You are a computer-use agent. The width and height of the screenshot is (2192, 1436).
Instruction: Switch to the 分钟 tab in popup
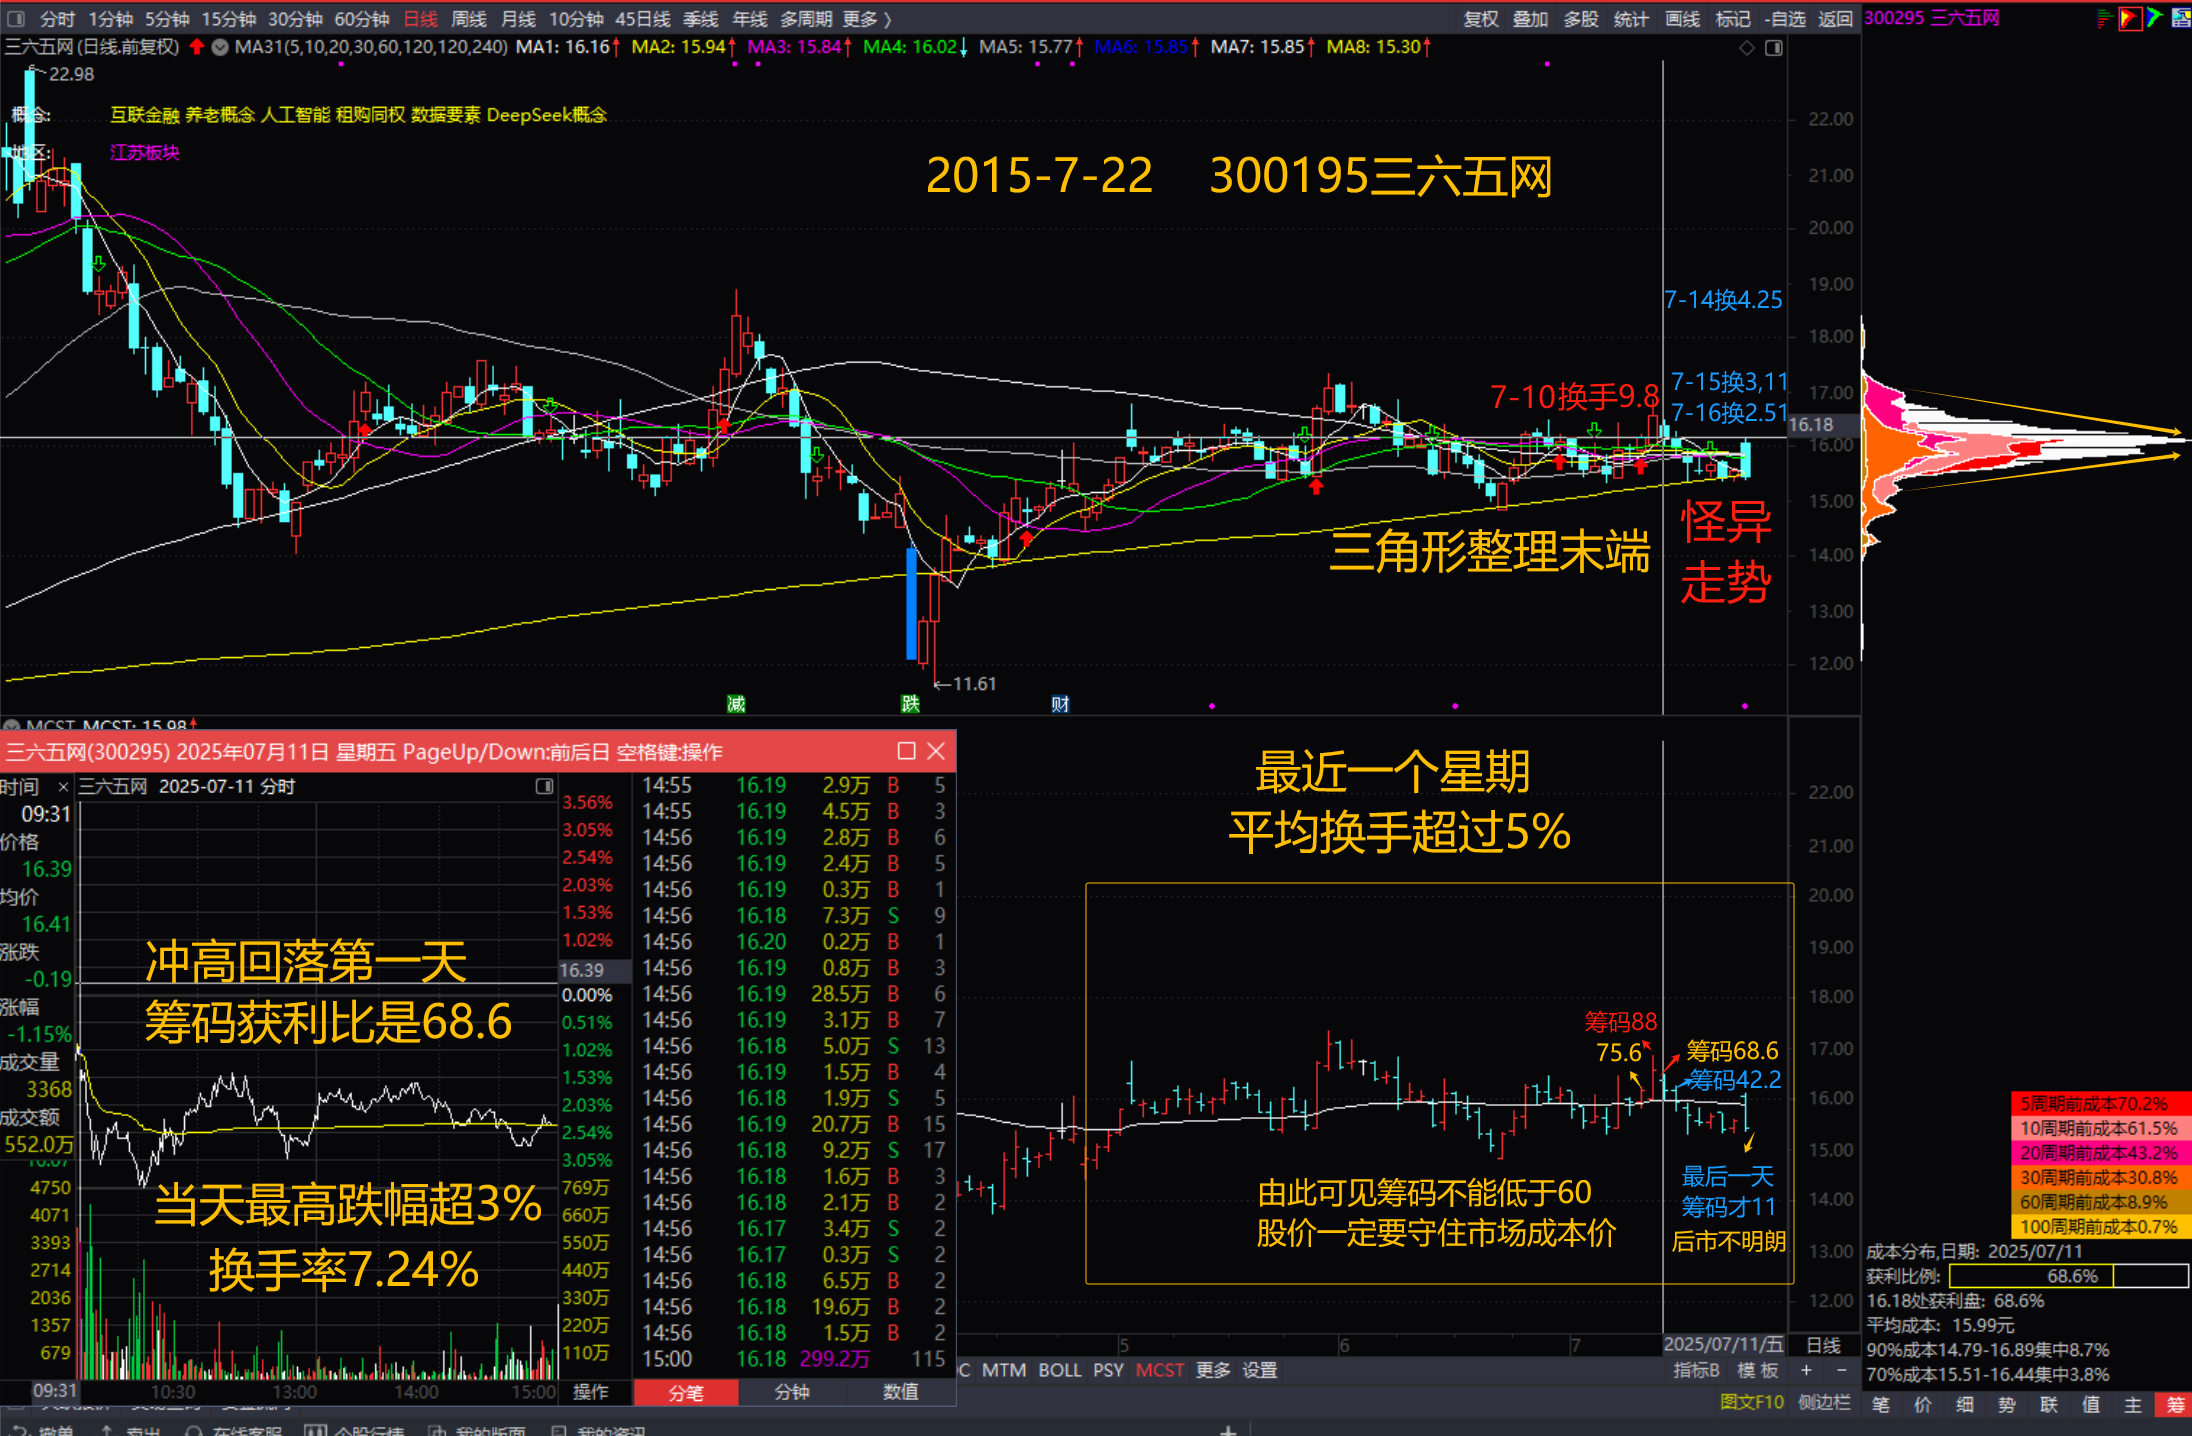(792, 1392)
